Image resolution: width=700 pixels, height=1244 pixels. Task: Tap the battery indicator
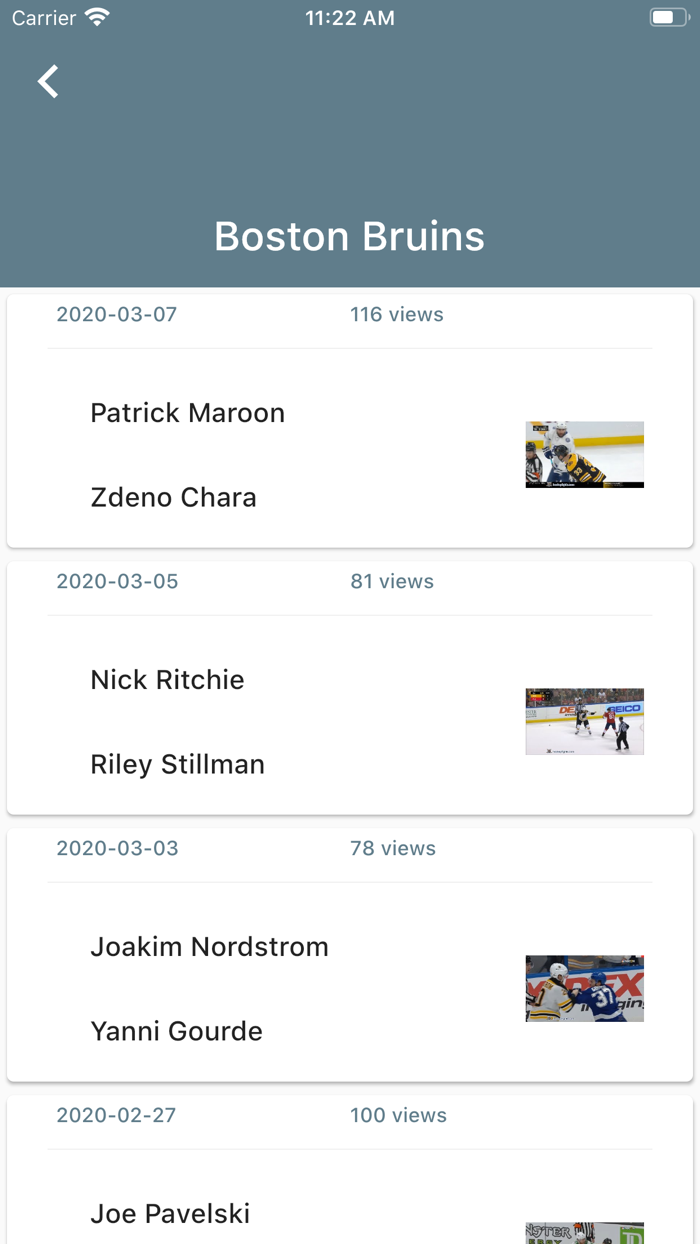(666, 17)
